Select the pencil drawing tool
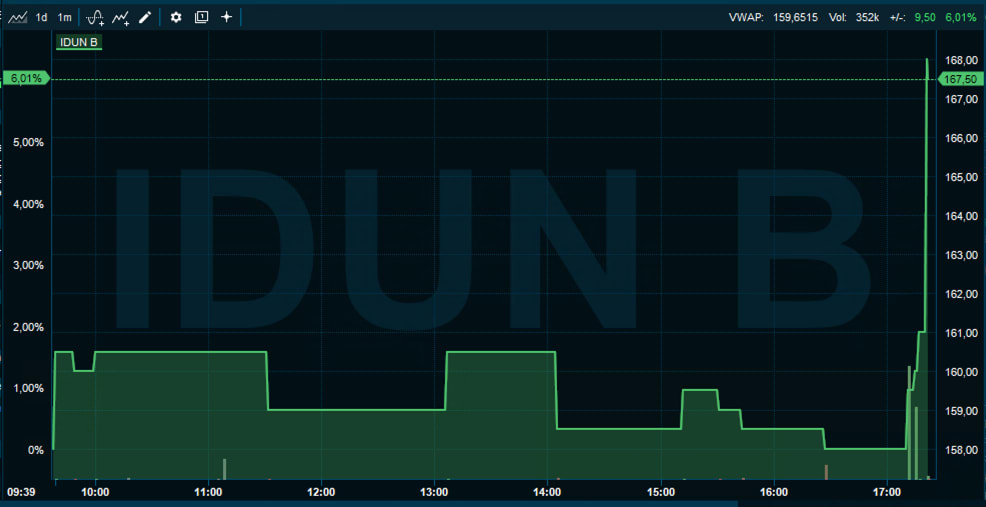The height and width of the screenshot is (507, 986). tap(145, 17)
